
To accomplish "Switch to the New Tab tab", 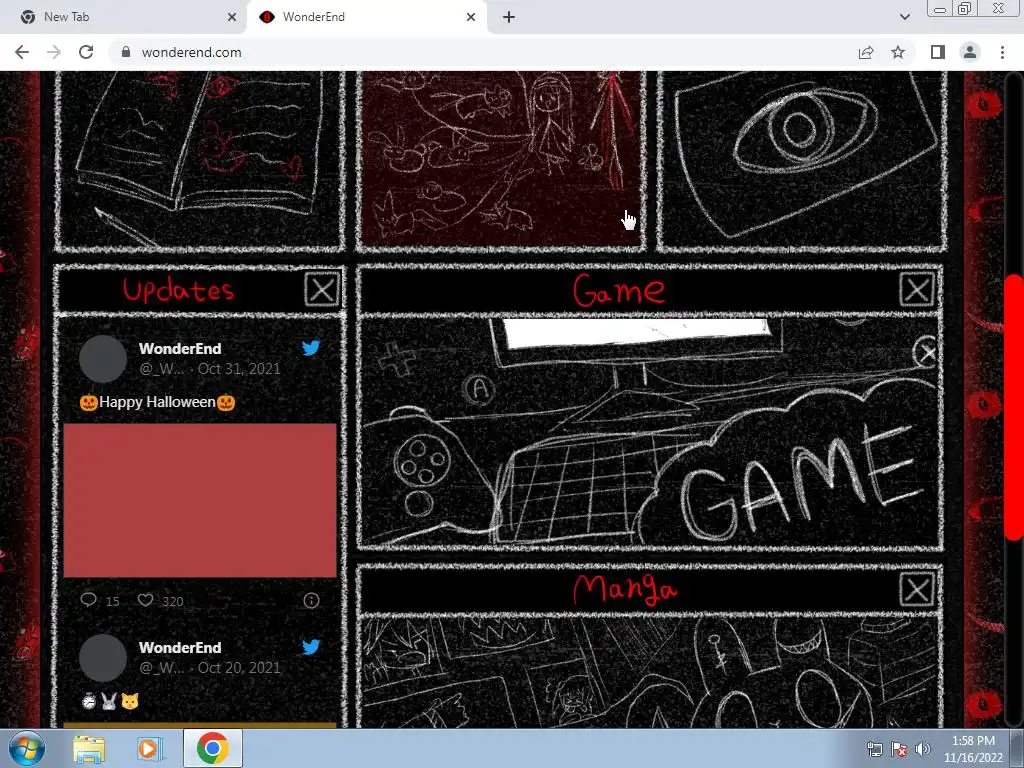I will [124, 17].
